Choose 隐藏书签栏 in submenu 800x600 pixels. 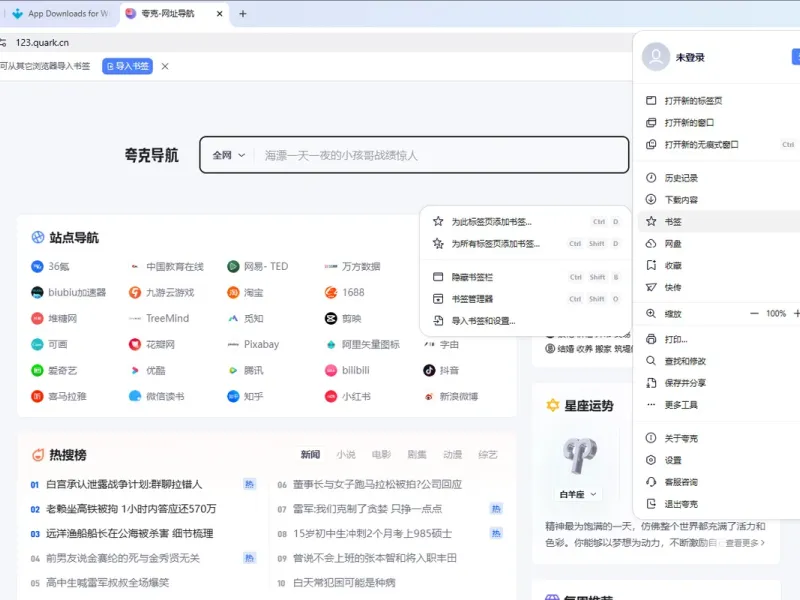(x=525, y=277)
